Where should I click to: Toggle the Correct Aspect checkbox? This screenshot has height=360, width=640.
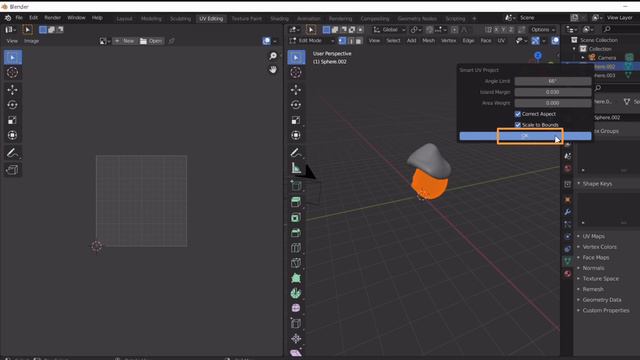coord(518,114)
